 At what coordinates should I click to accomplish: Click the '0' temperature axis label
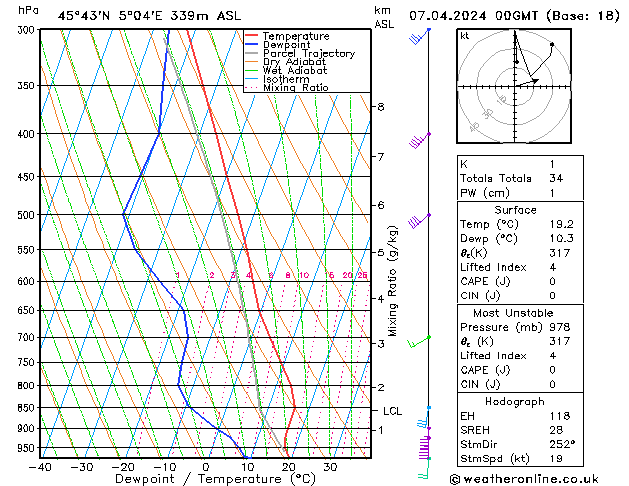pyautogui.click(x=206, y=467)
